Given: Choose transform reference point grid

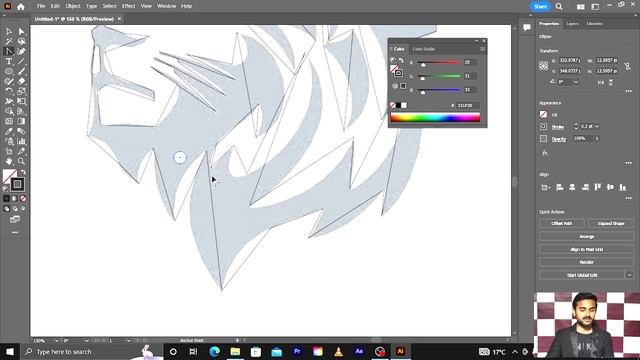Looking at the screenshot, I should [x=543, y=65].
